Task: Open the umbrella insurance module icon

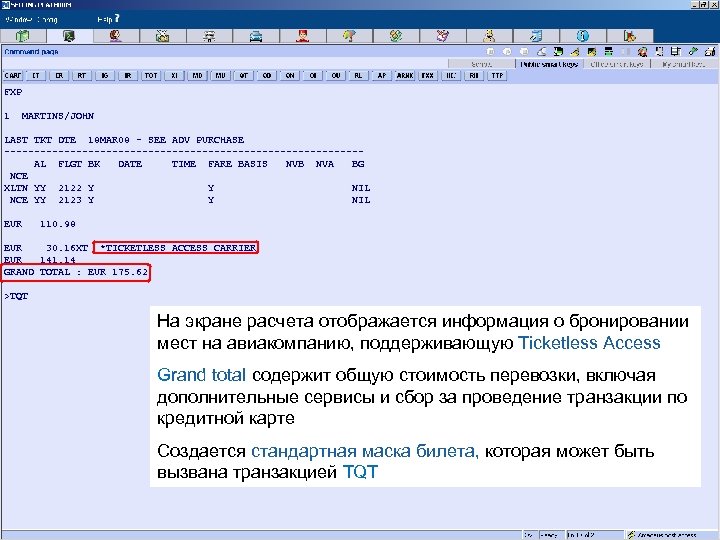Action: [349, 36]
